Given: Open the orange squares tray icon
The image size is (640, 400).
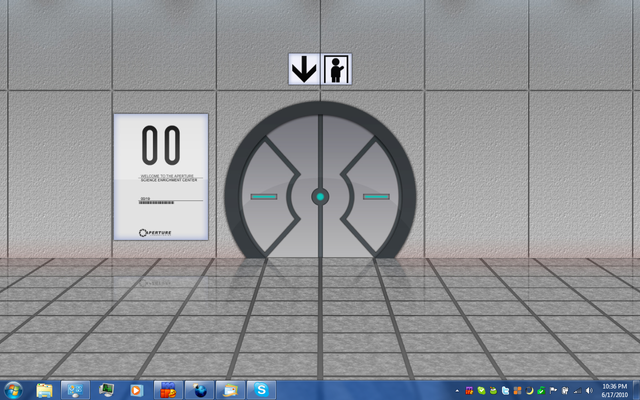Looking at the screenshot, I should [x=518, y=391].
